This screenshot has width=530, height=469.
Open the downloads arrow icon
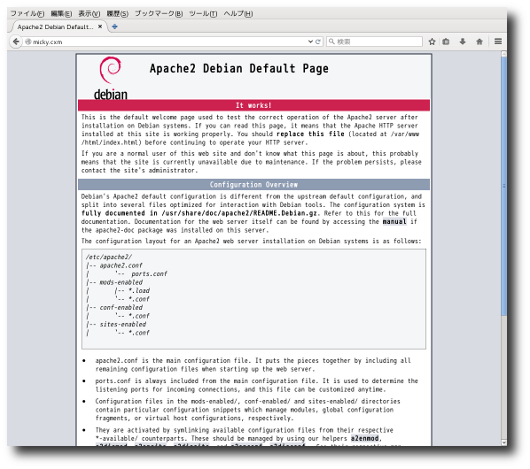click(463, 42)
